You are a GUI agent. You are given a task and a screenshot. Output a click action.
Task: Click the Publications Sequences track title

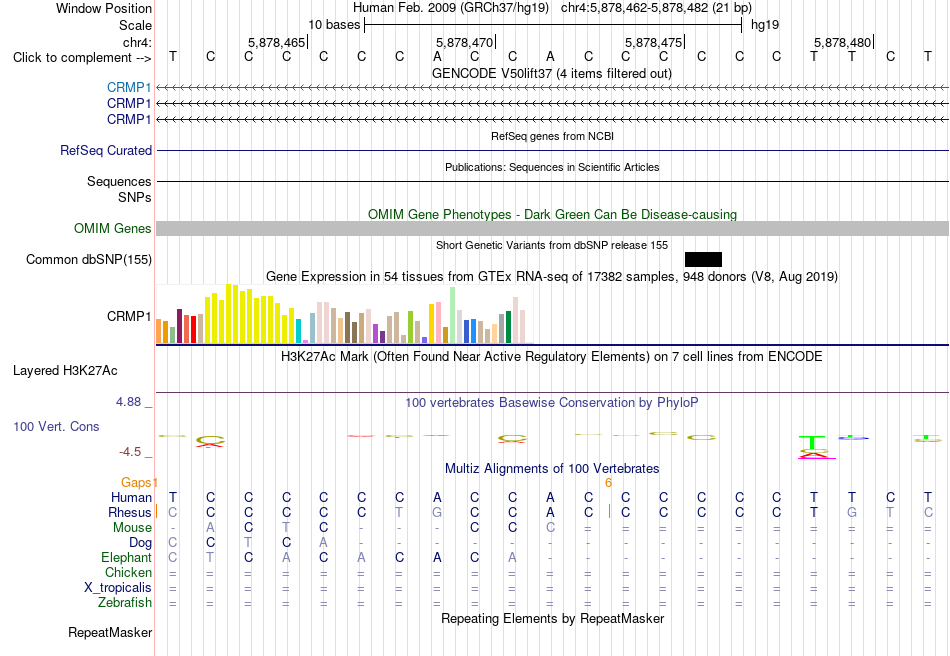coord(552,167)
